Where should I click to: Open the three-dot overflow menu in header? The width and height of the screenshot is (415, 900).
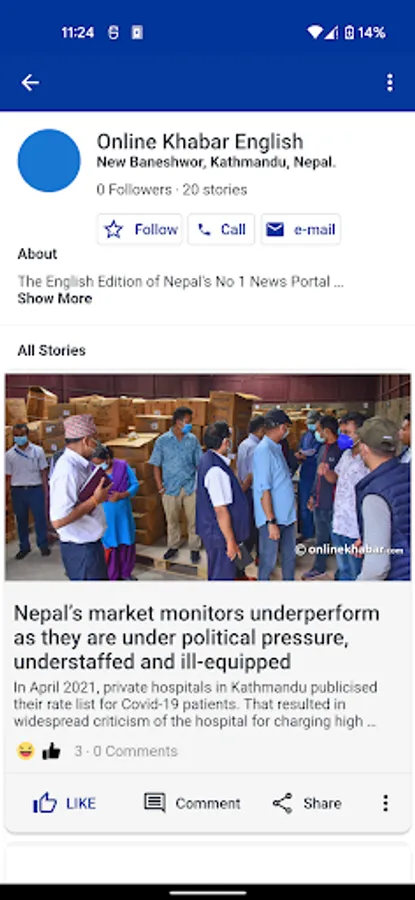[x=390, y=83]
